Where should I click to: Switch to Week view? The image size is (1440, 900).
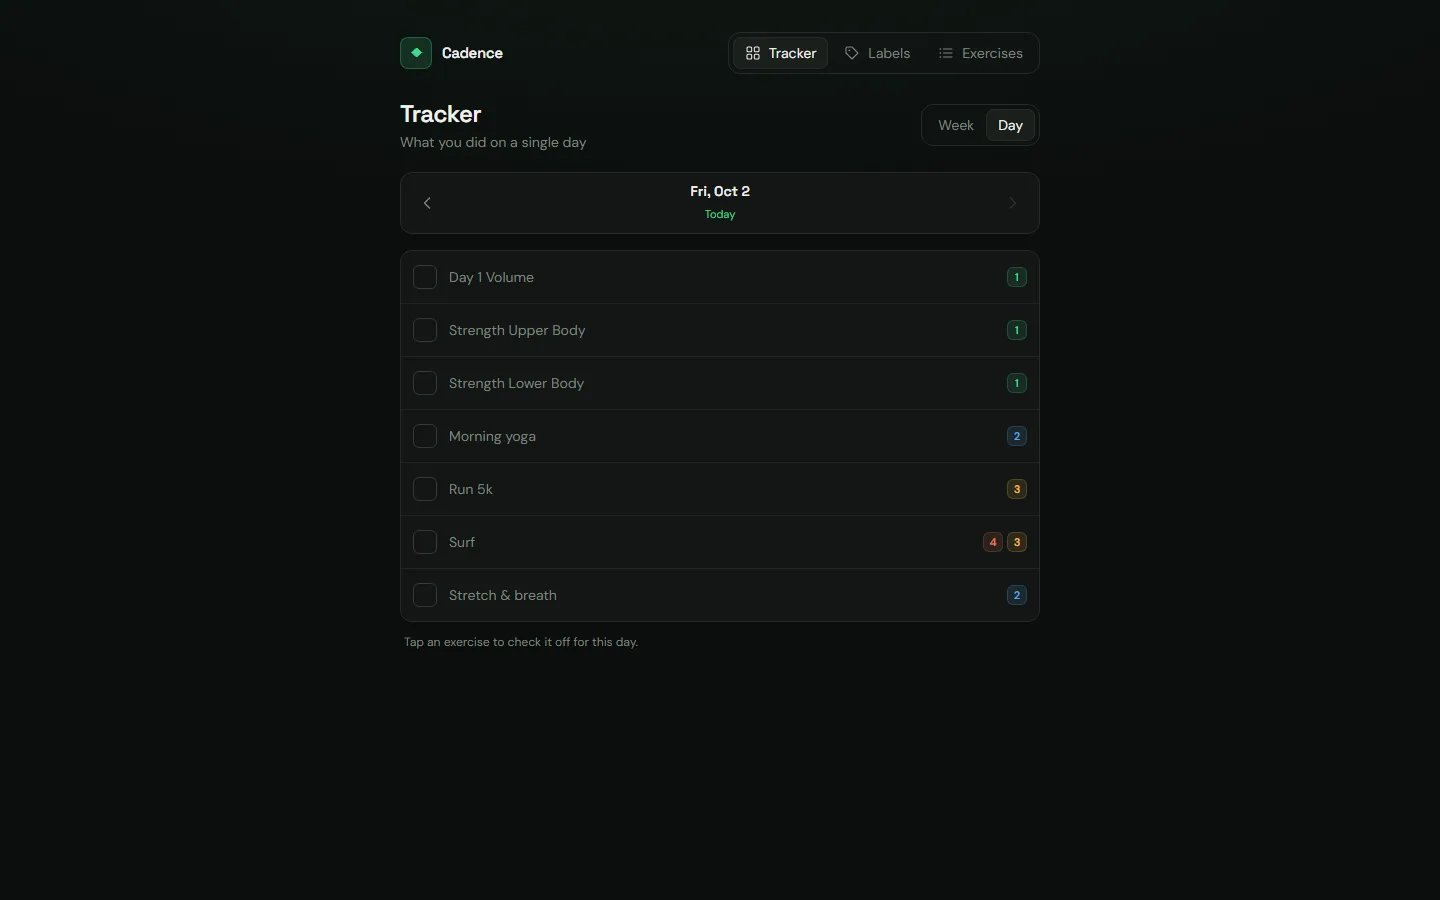956,125
